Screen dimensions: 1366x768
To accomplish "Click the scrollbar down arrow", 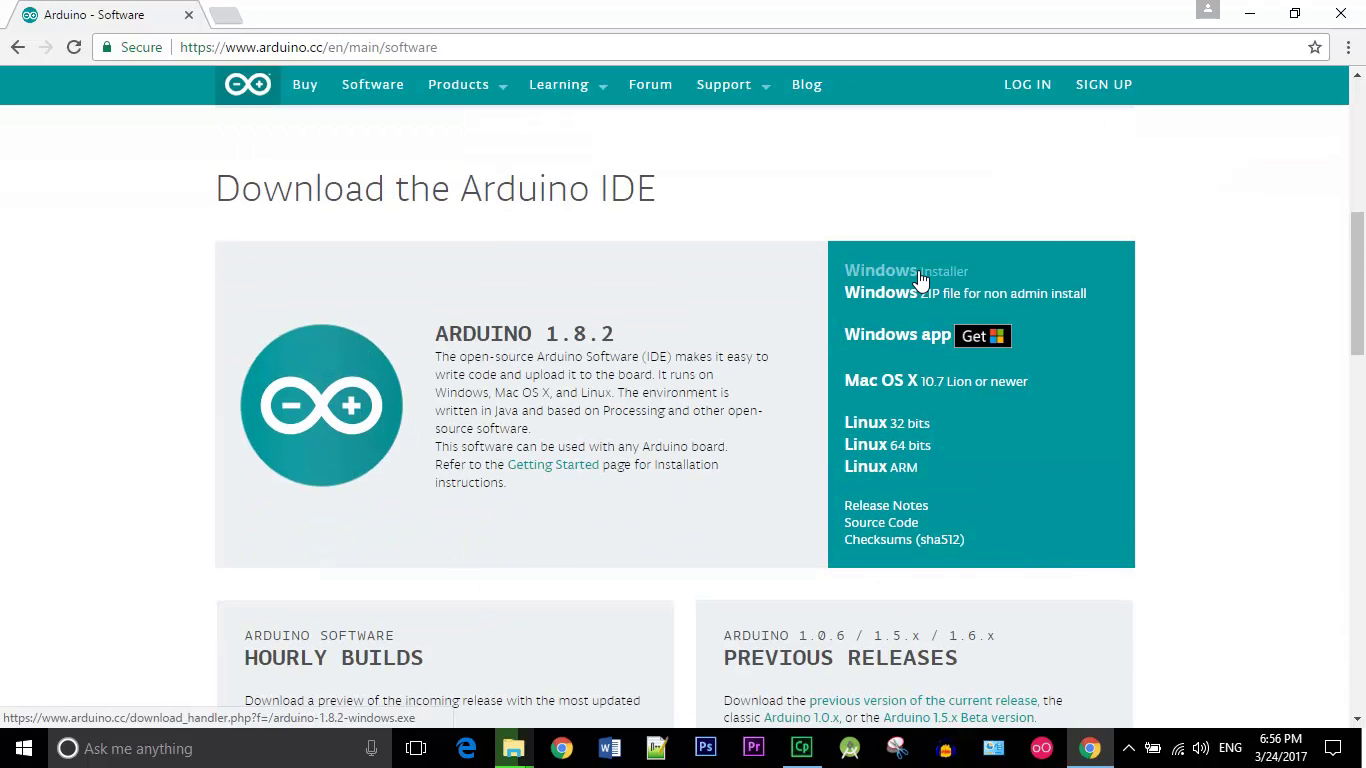I will pyautogui.click(x=1357, y=718).
